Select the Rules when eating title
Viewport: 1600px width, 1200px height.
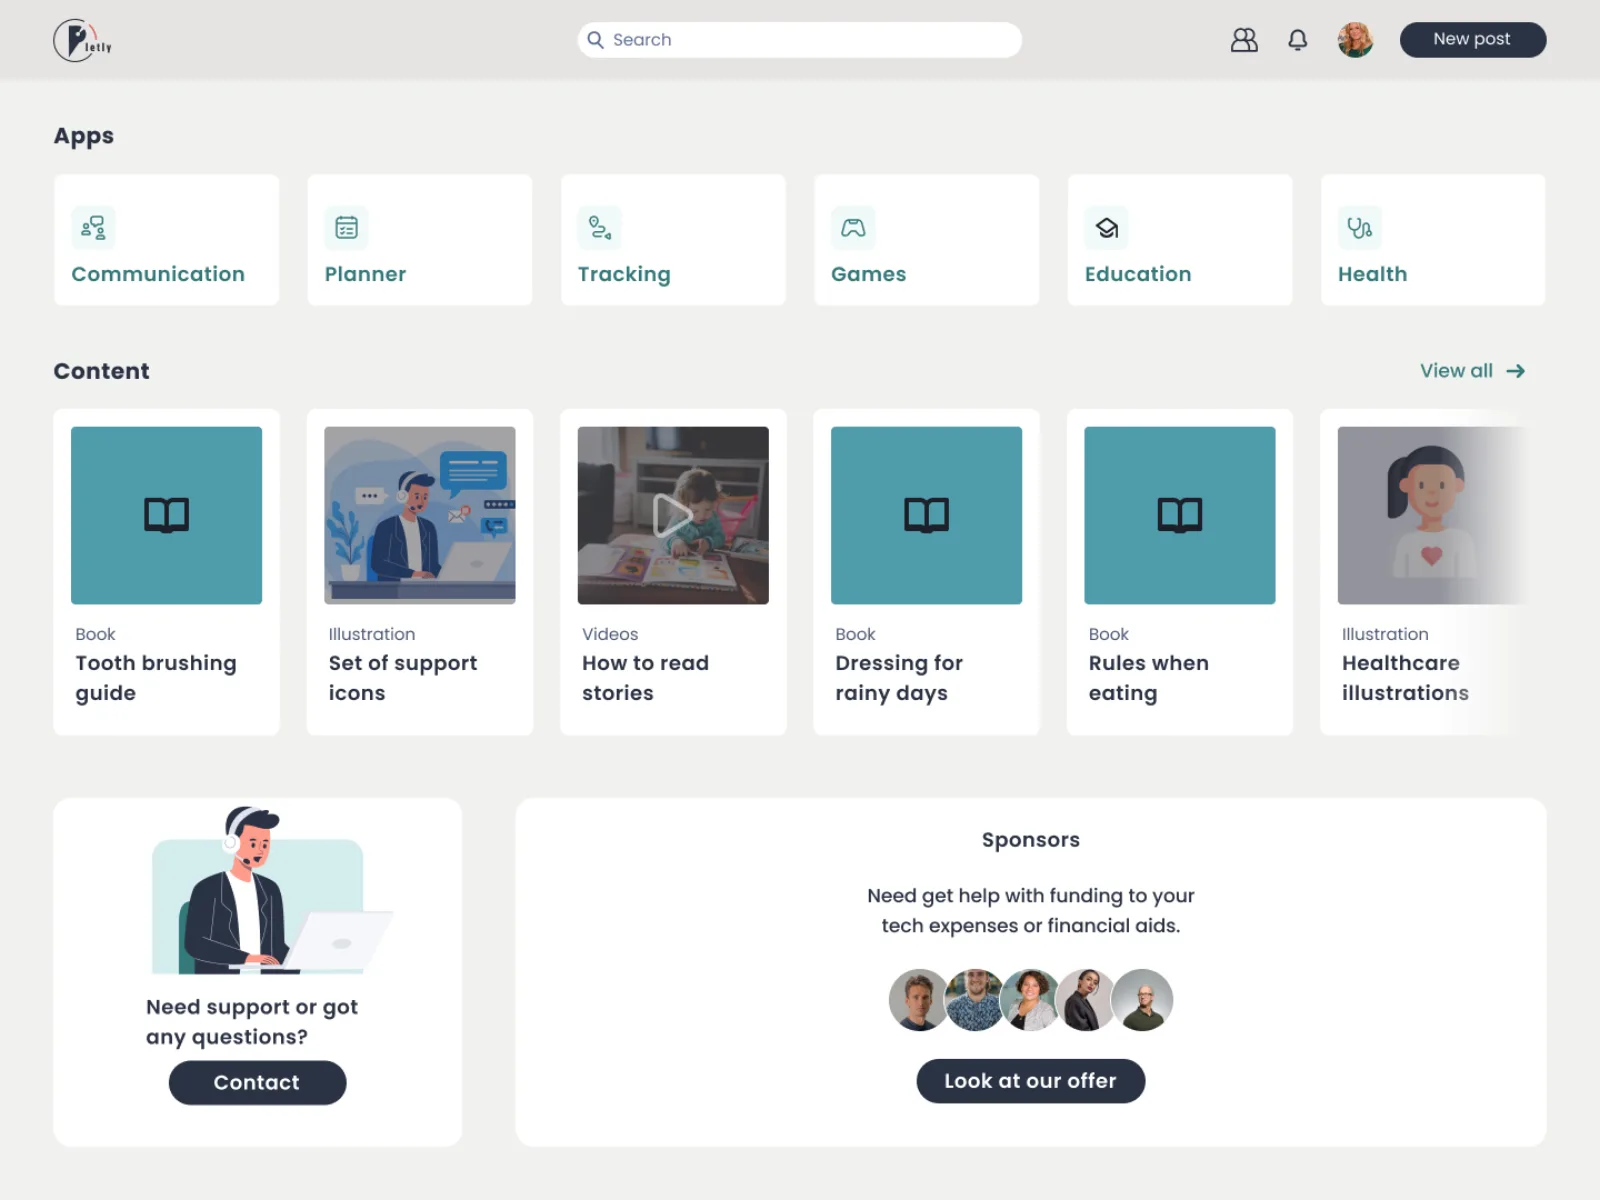click(1149, 678)
